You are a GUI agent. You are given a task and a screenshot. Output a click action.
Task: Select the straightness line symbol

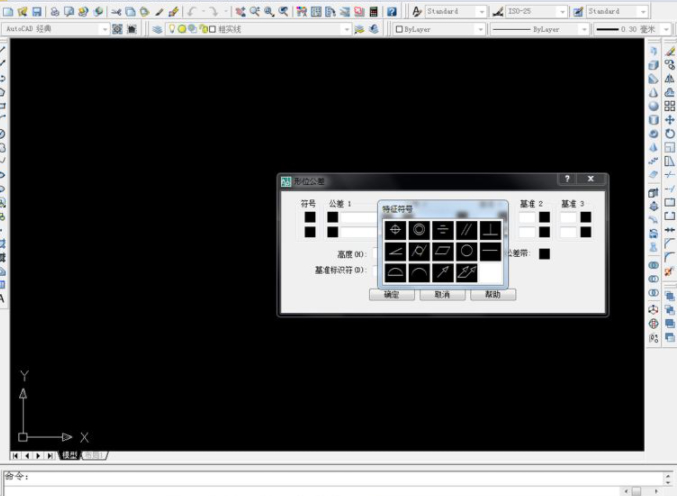490,251
